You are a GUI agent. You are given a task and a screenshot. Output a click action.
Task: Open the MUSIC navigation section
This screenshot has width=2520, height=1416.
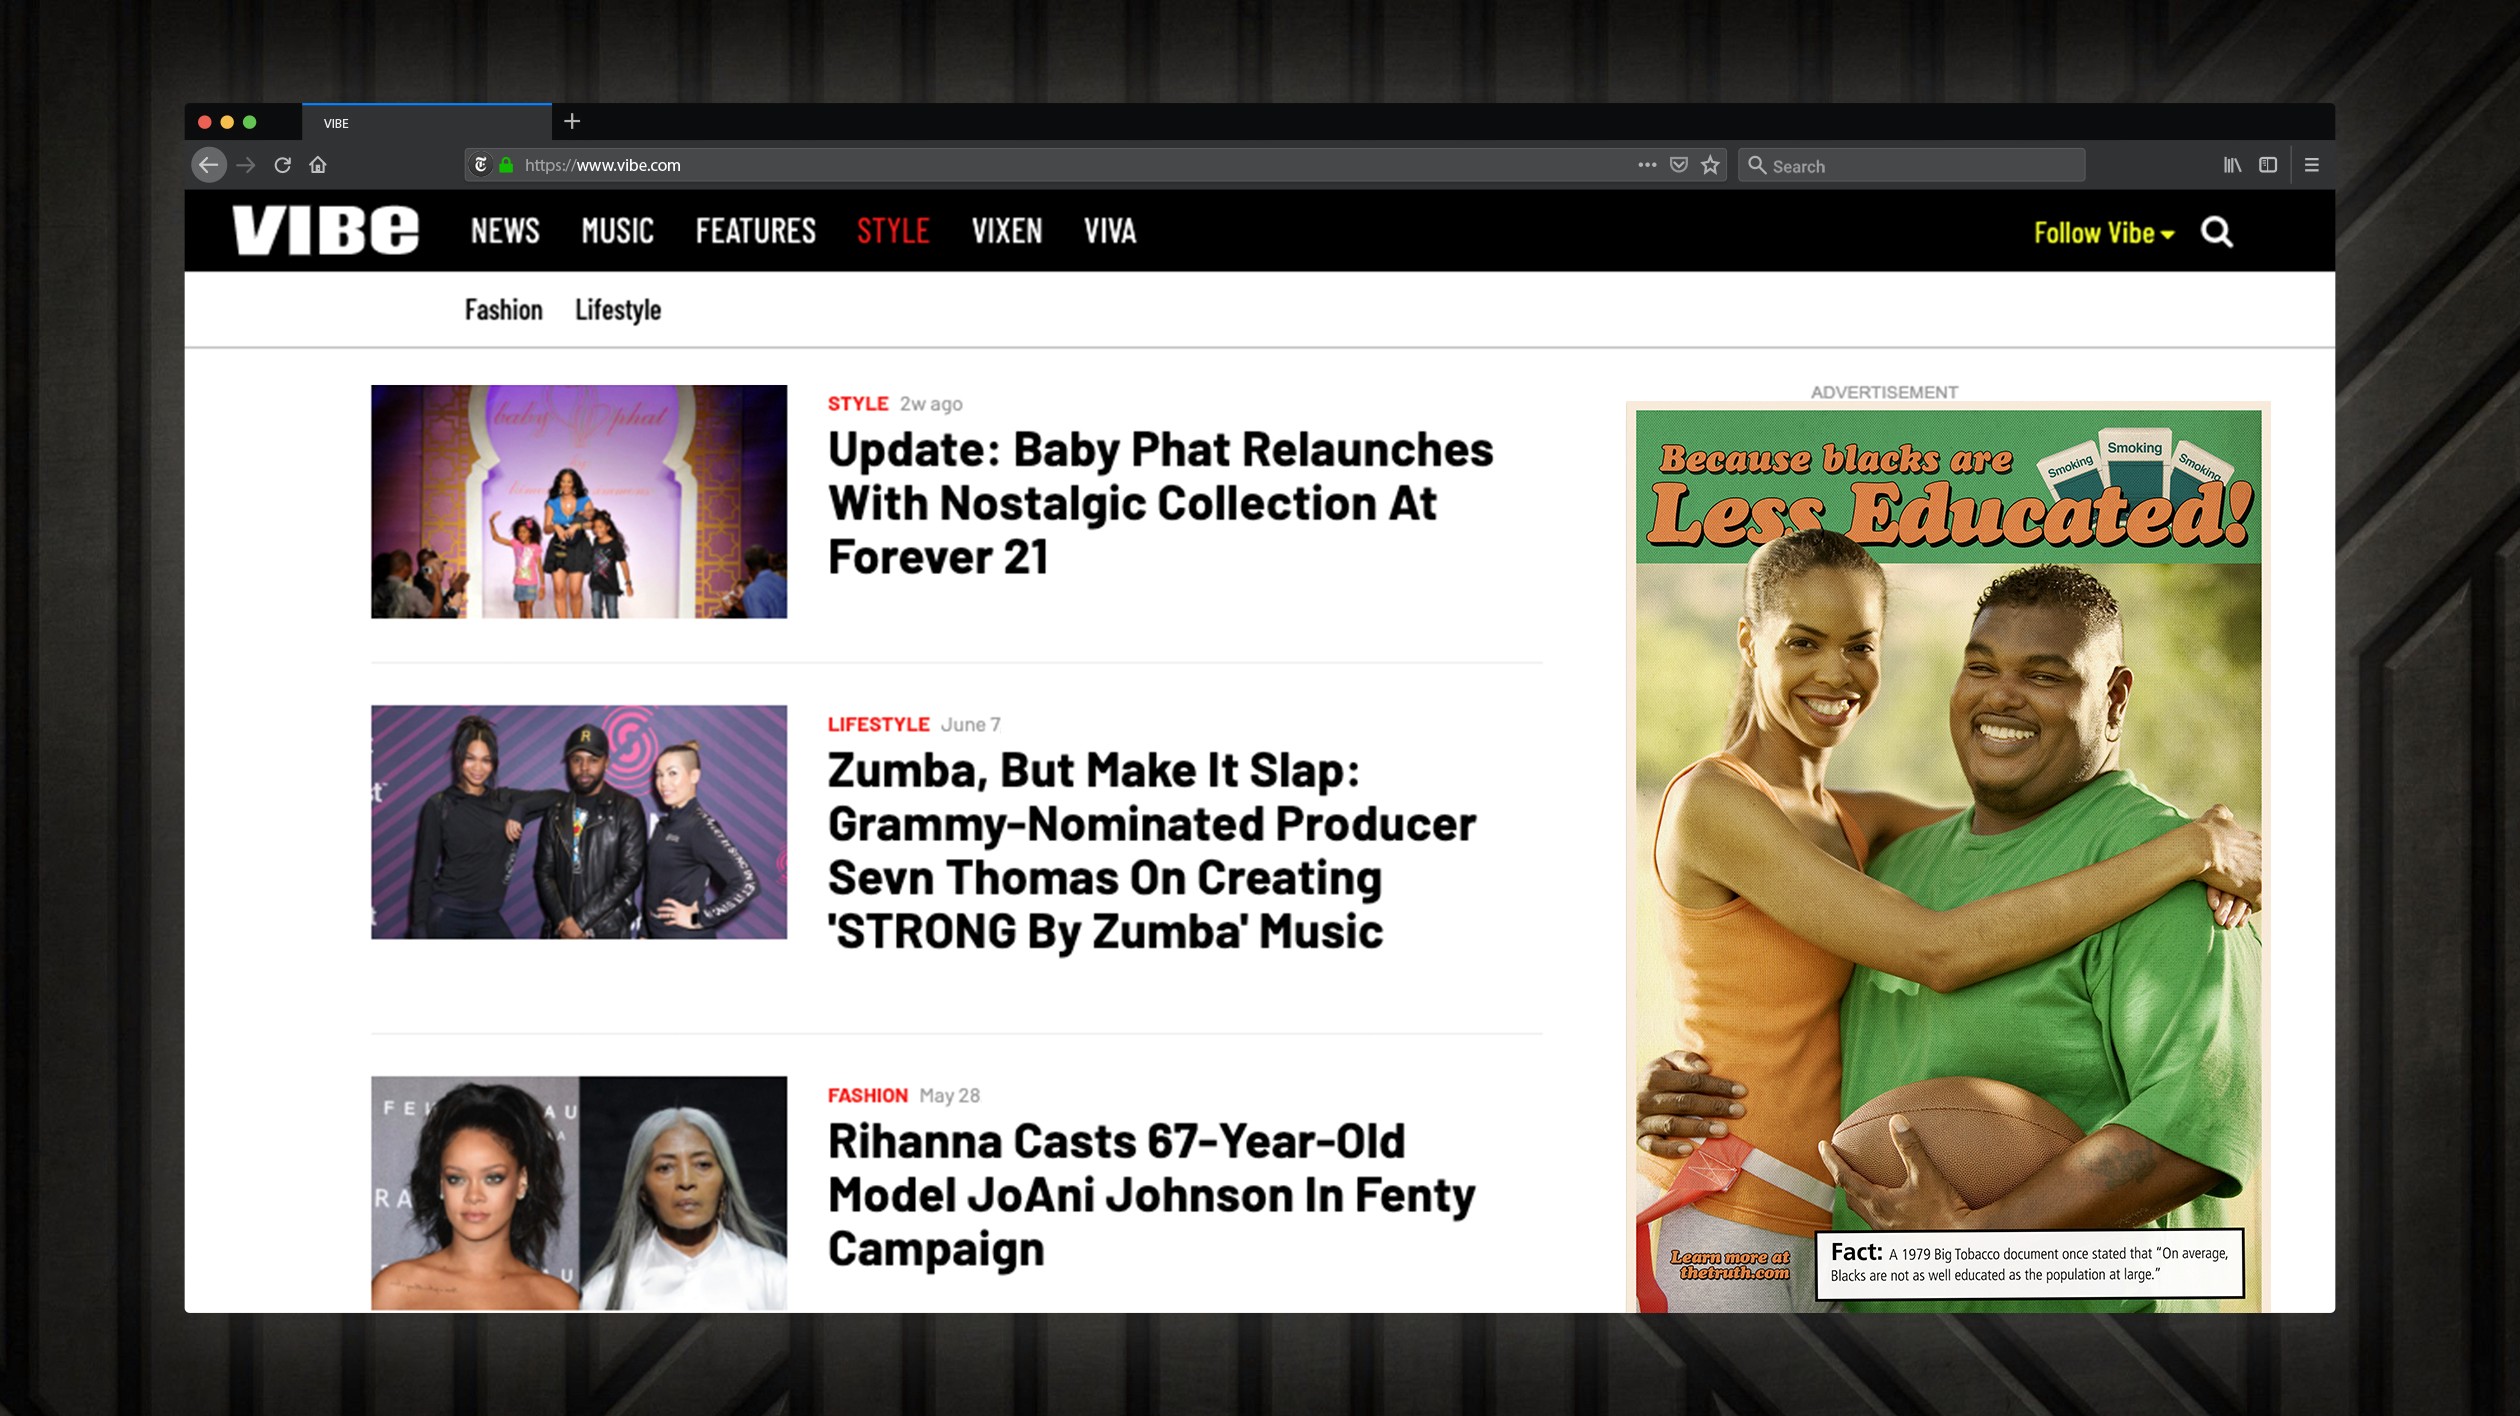click(x=617, y=231)
